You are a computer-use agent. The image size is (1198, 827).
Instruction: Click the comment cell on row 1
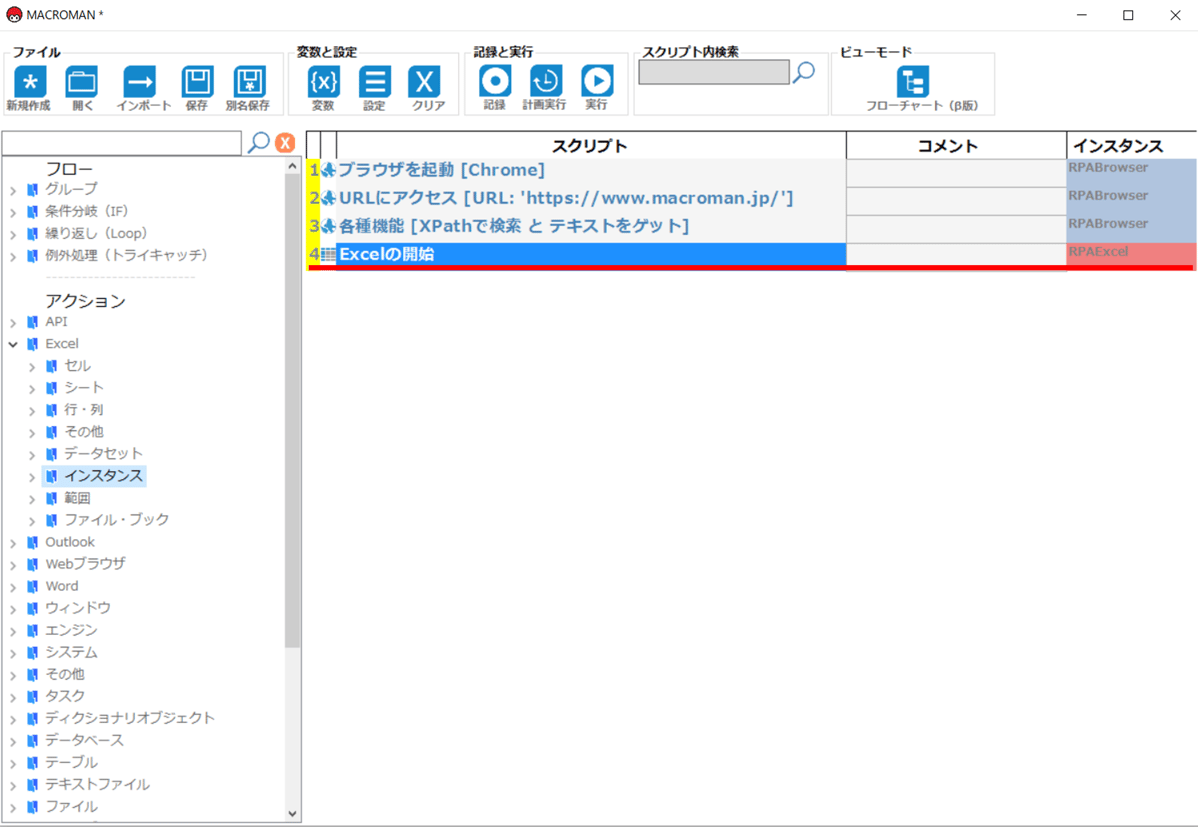[x=956, y=173]
